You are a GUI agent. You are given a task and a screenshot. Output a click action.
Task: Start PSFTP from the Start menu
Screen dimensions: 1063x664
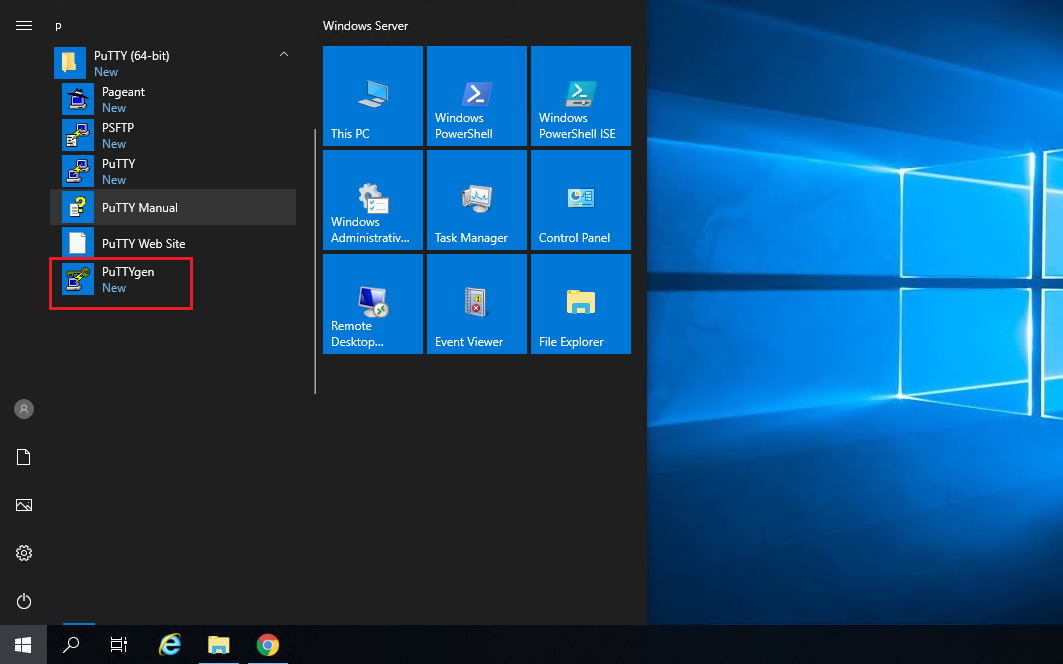(x=117, y=135)
